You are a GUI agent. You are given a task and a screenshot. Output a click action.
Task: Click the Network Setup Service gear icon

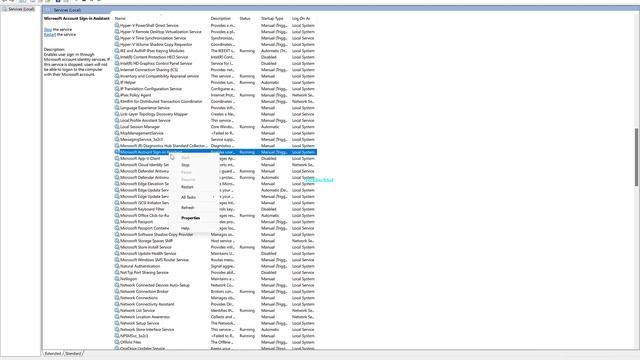(117, 323)
